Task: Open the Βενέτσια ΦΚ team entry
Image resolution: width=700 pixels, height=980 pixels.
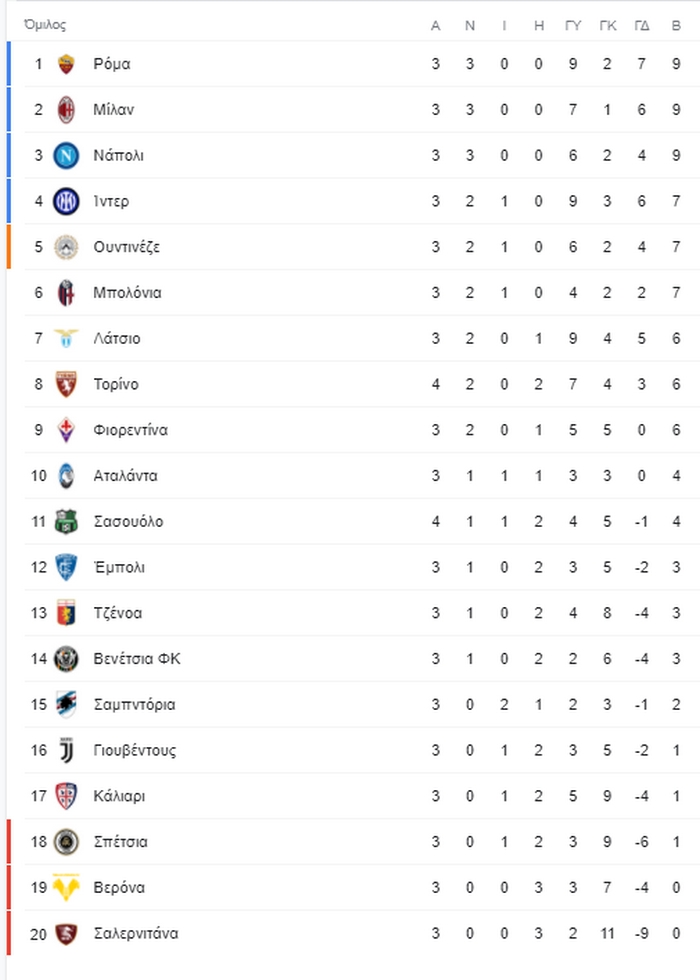Action: point(137,659)
